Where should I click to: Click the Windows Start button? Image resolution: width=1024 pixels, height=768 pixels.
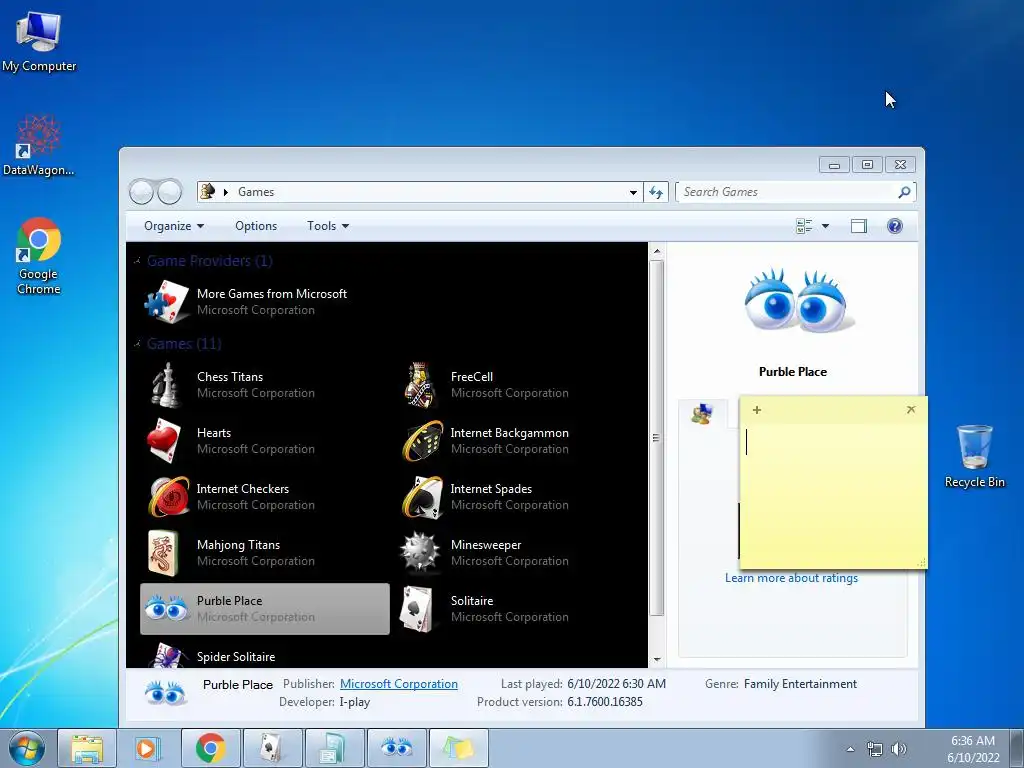pyautogui.click(x=27, y=748)
